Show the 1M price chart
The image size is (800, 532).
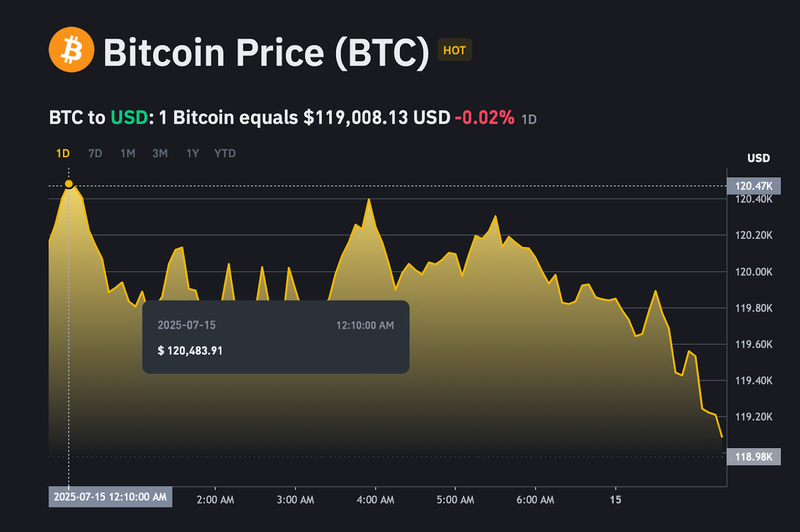tap(127, 153)
